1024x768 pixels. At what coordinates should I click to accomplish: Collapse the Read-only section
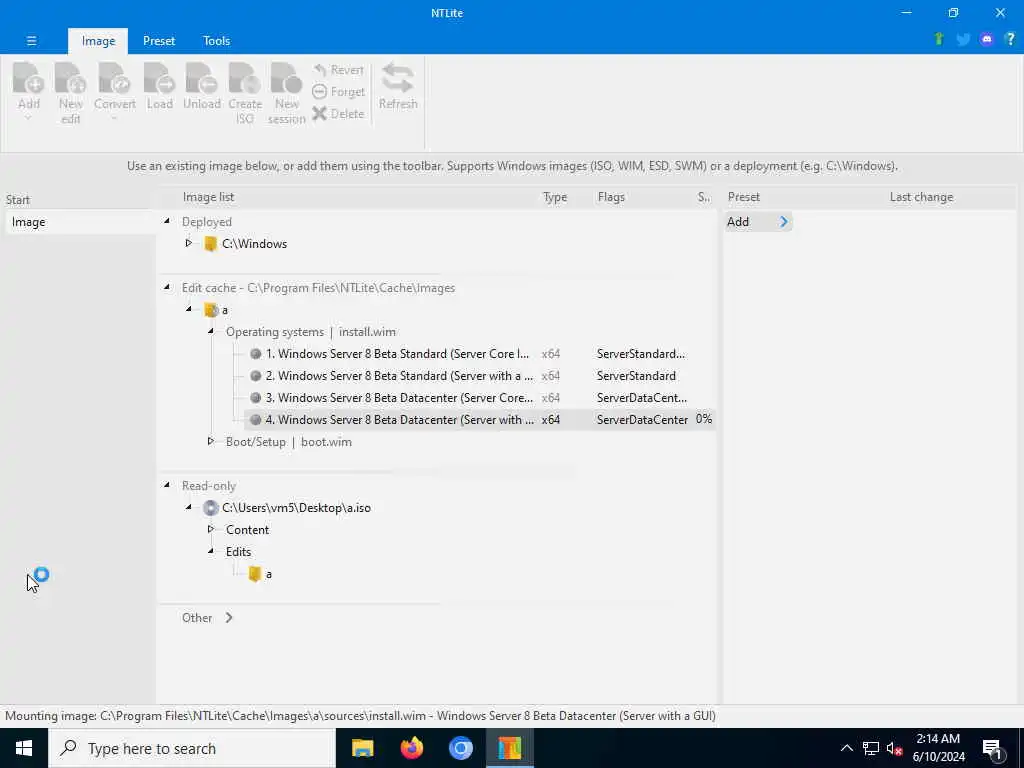[x=167, y=485]
